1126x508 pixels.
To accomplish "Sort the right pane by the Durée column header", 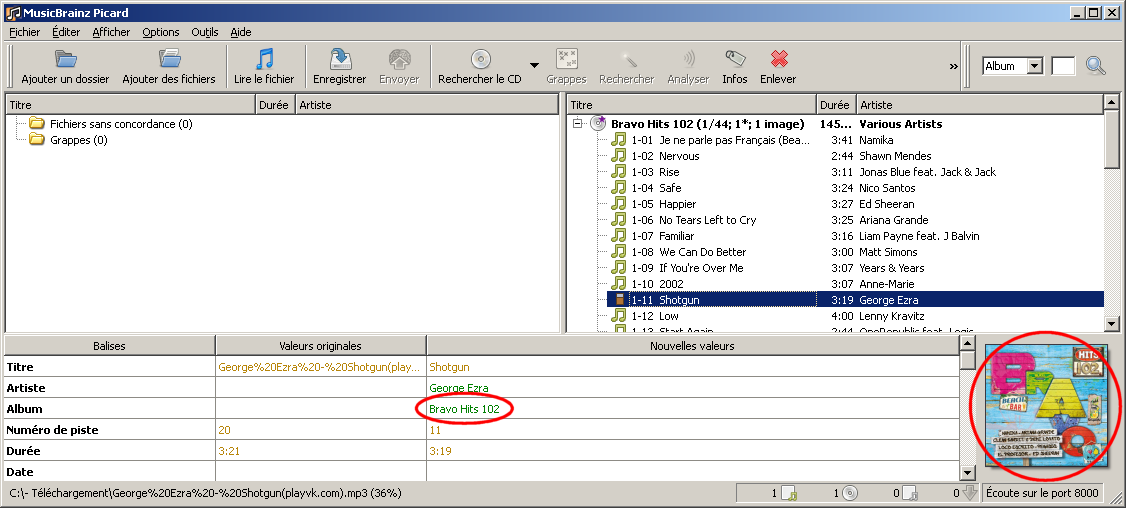I will (836, 105).
